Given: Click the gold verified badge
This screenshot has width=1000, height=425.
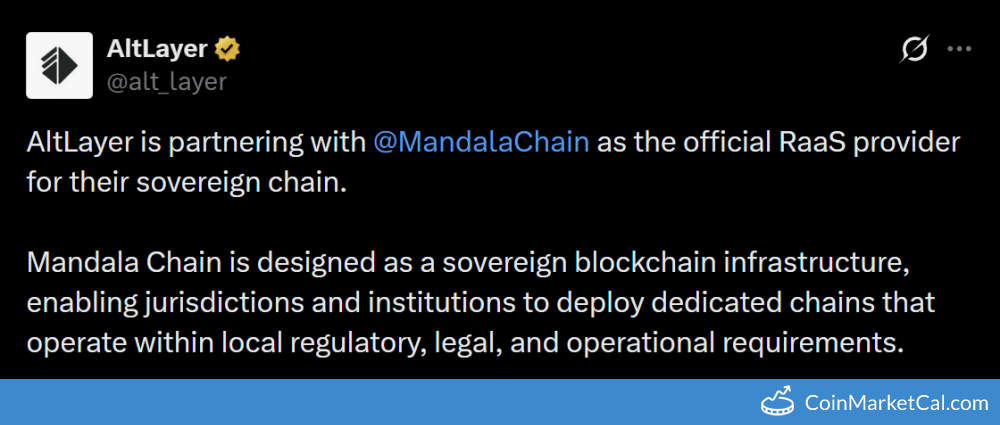Looking at the screenshot, I should [x=227, y=48].
